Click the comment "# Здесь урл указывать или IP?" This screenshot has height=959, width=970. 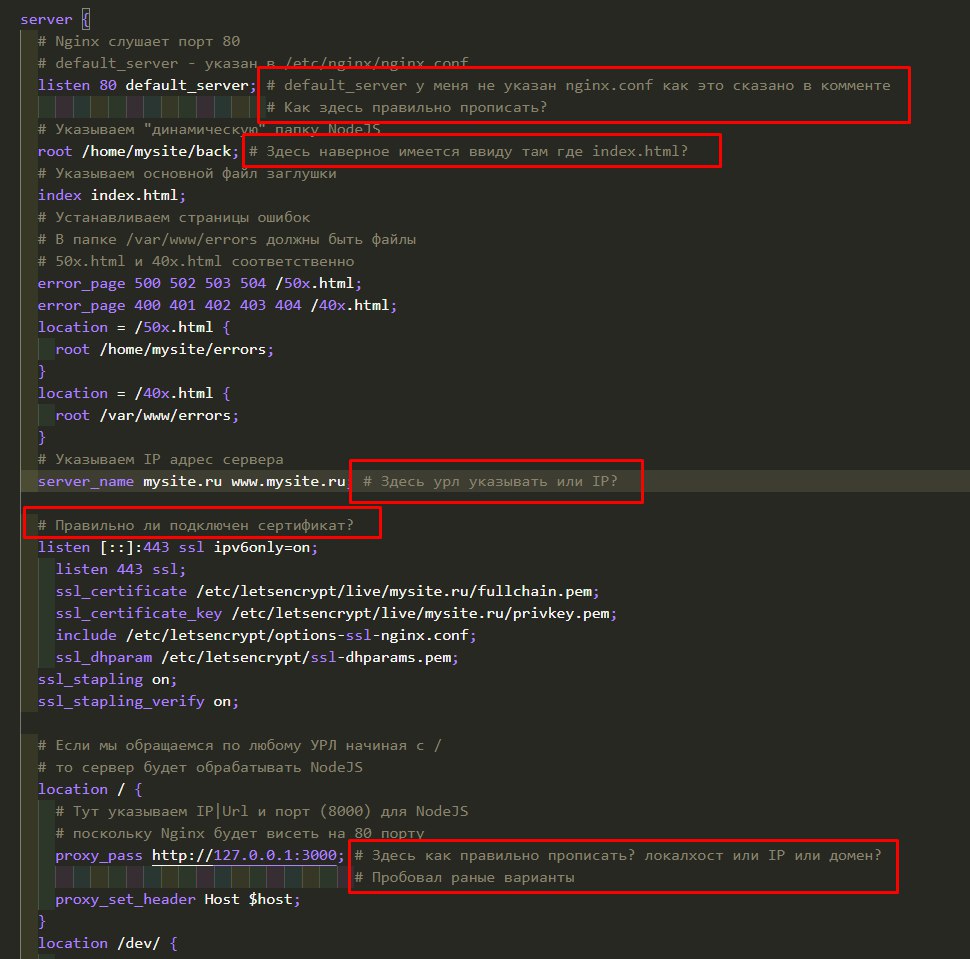490,481
